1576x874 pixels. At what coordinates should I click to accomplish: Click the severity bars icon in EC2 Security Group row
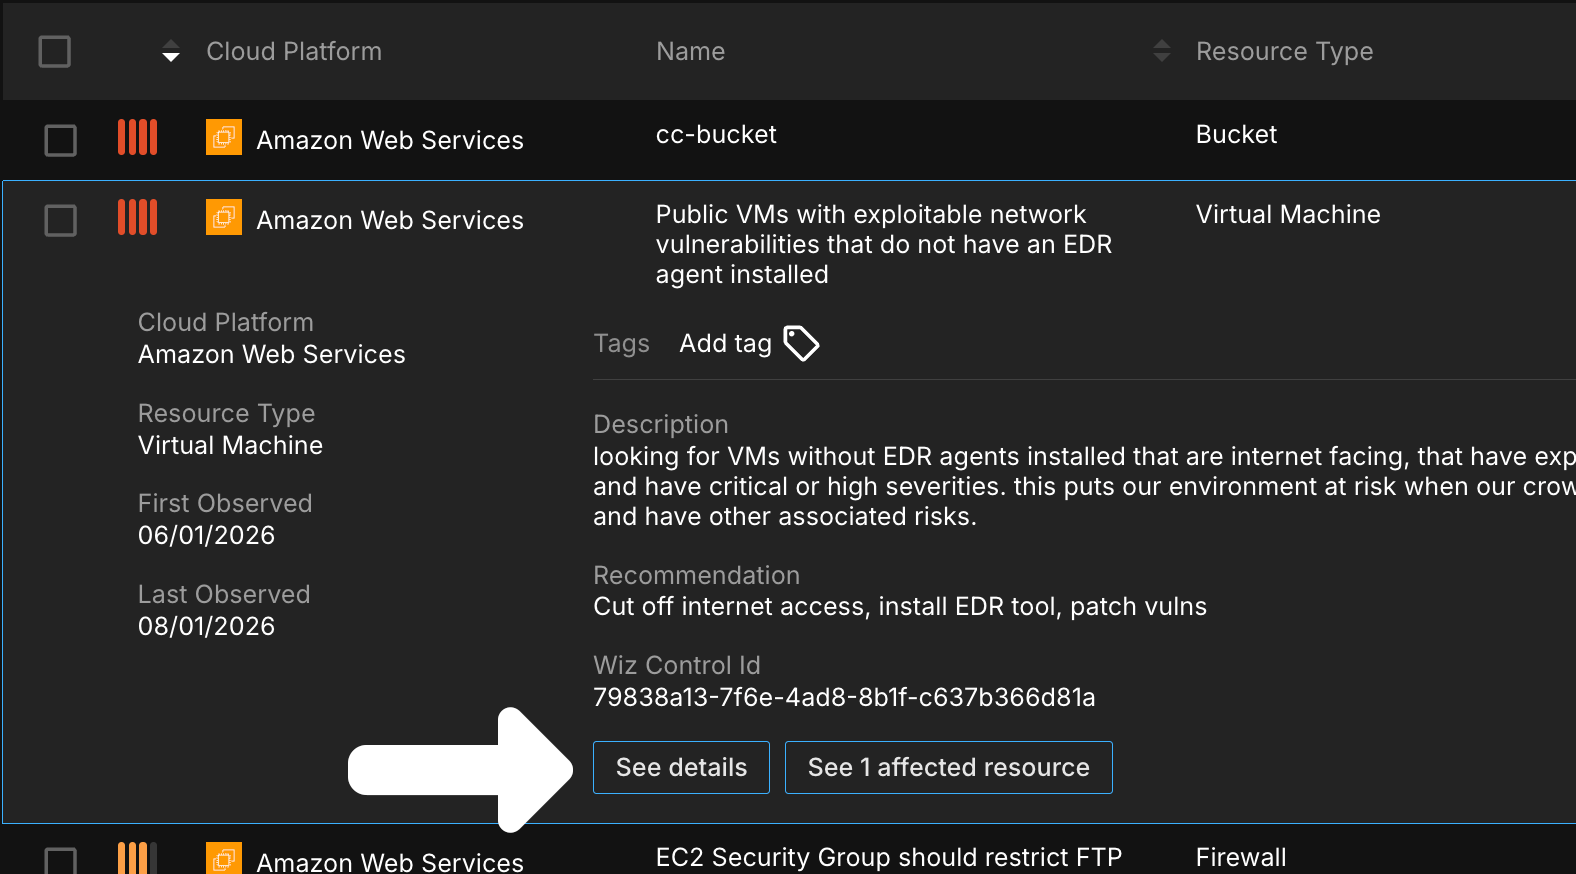click(x=138, y=858)
